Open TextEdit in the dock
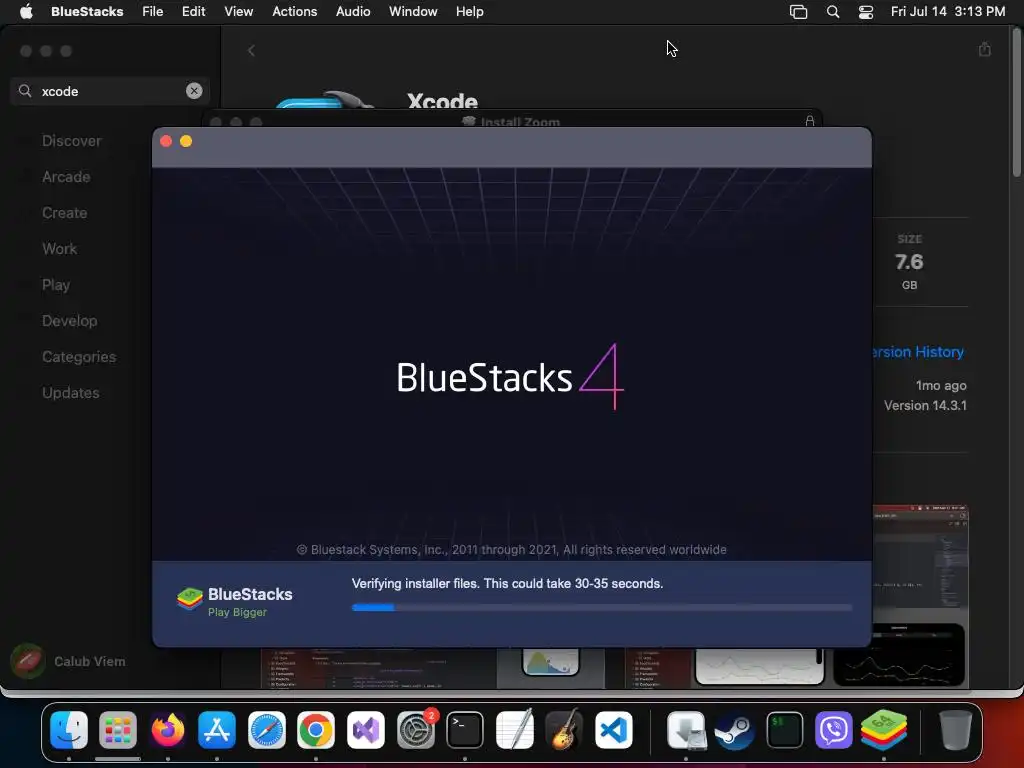This screenshot has width=1024, height=768. pyautogui.click(x=515, y=729)
